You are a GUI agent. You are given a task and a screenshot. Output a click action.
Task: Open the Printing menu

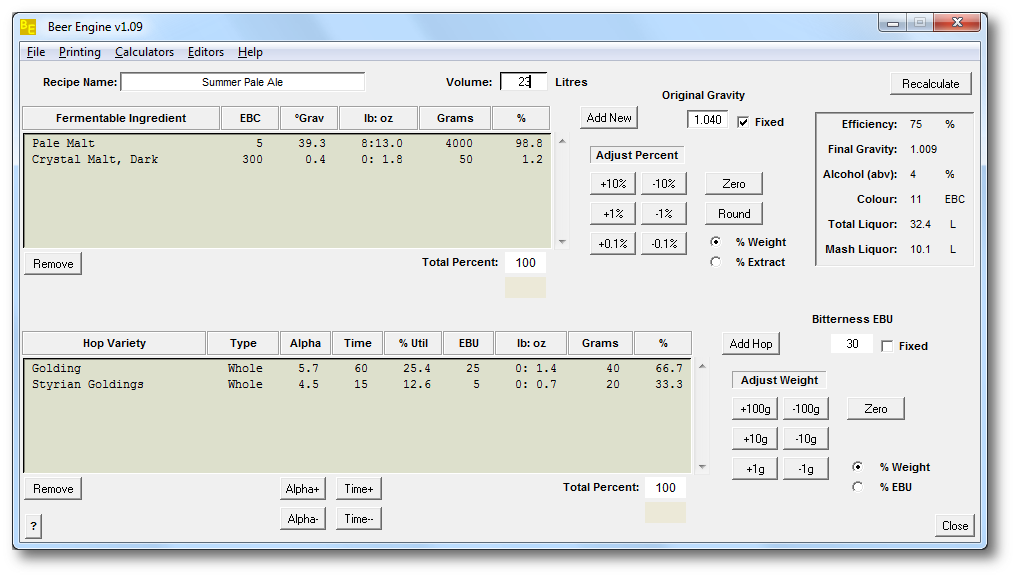[x=80, y=52]
